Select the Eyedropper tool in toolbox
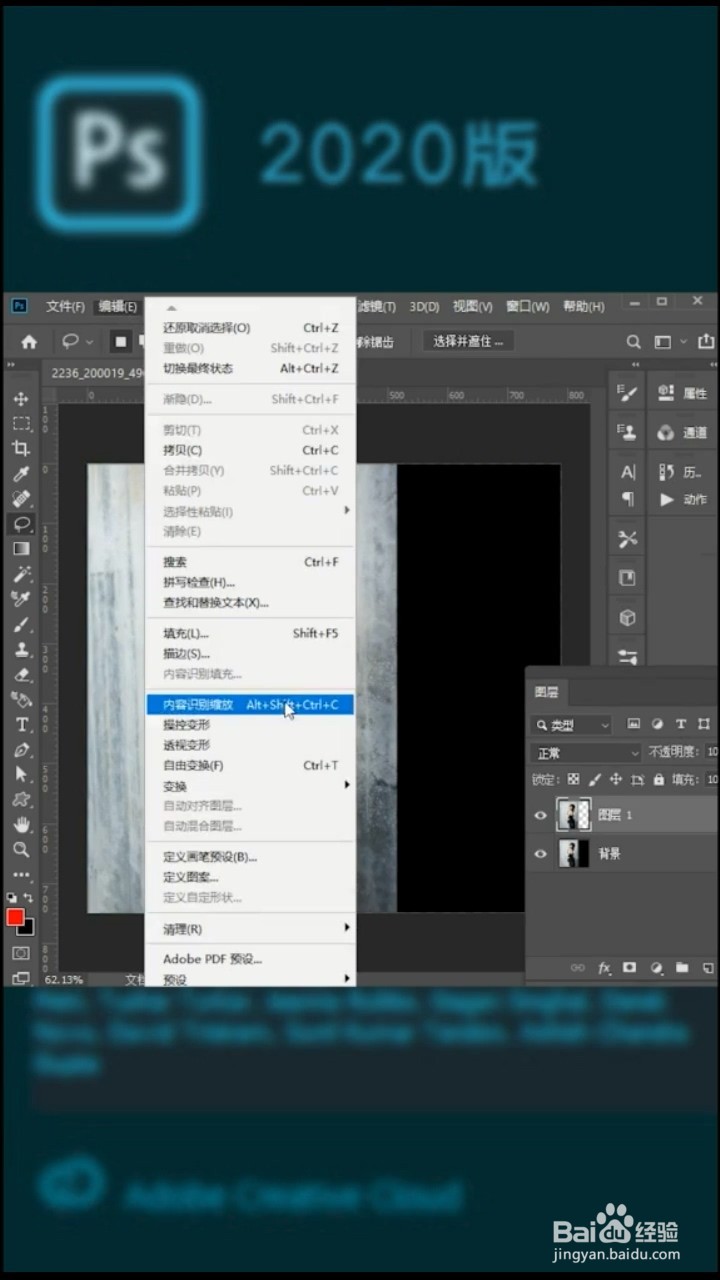Viewport: 720px width, 1280px height. tap(21, 473)
